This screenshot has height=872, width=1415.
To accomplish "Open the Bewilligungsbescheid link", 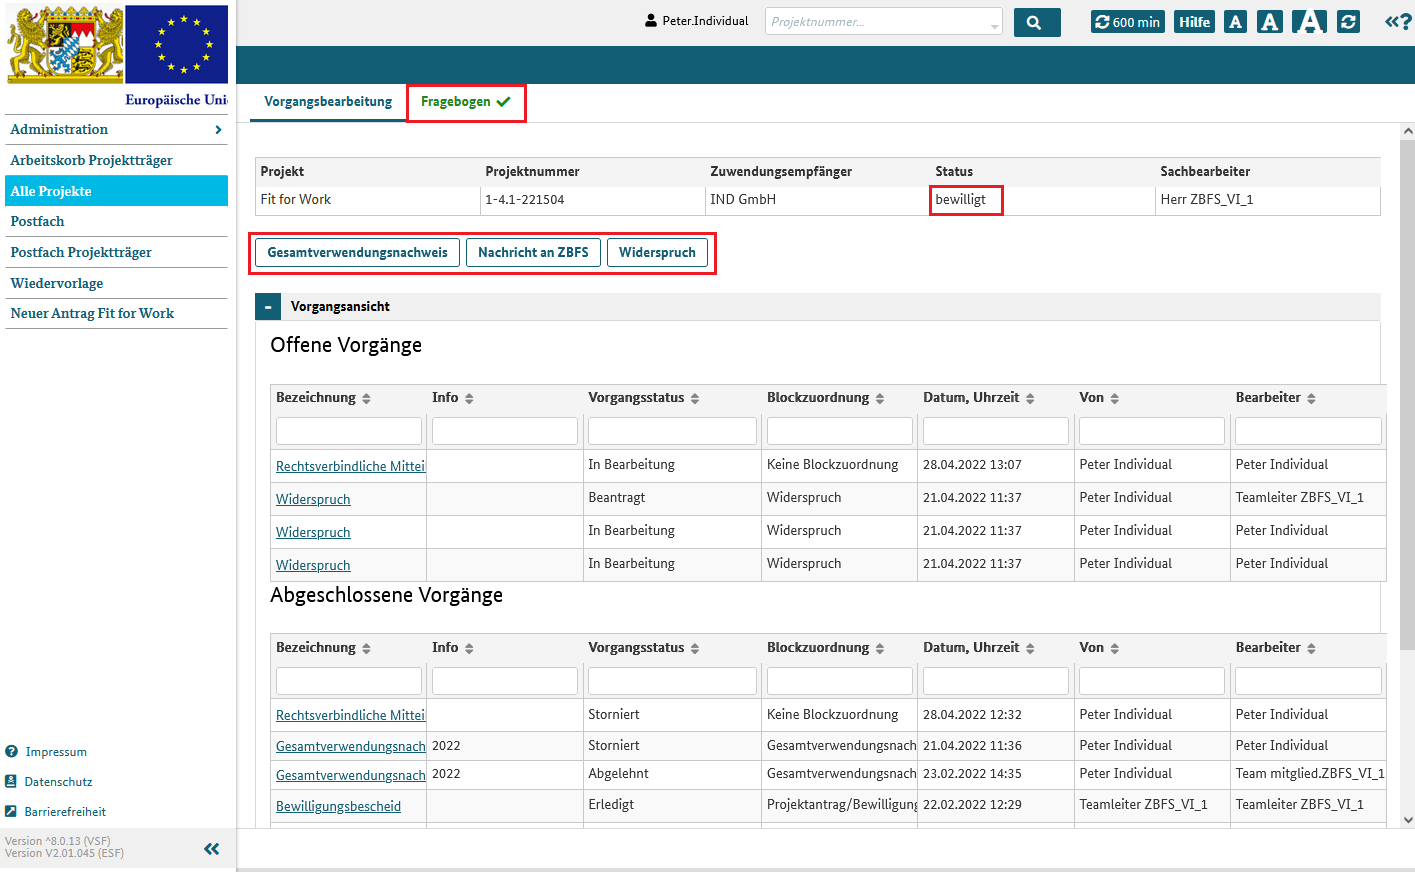I will tap(338, 806).
